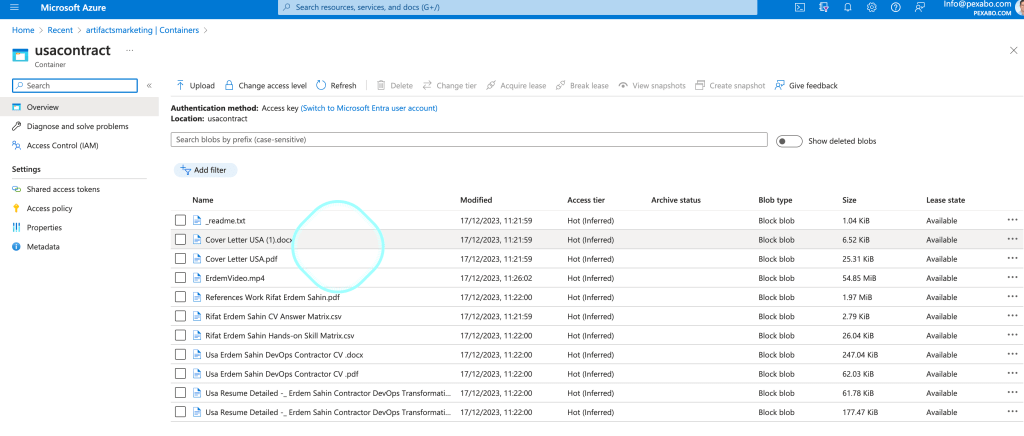Open ellipsis menu for ErdemVideo.mp4 row
Viewport: 1024px width, 436px height.
point(1012,278)
